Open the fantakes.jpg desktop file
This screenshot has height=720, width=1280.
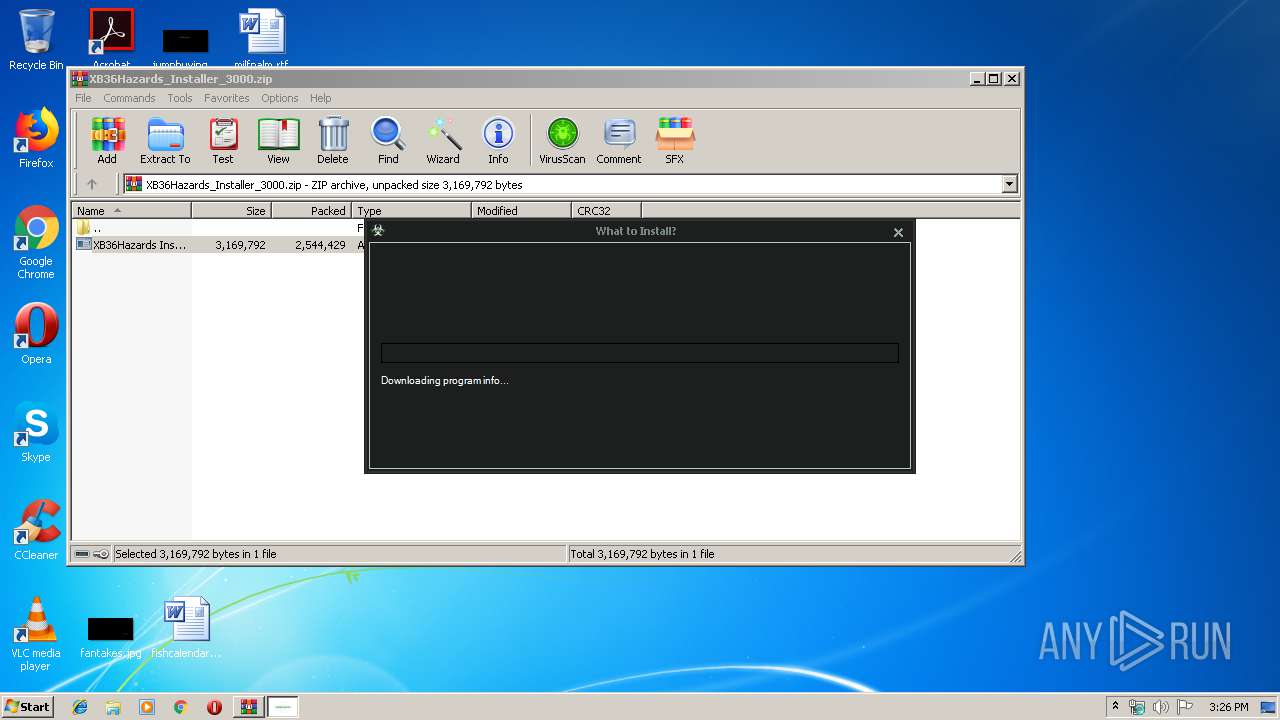tap(110, 638)
